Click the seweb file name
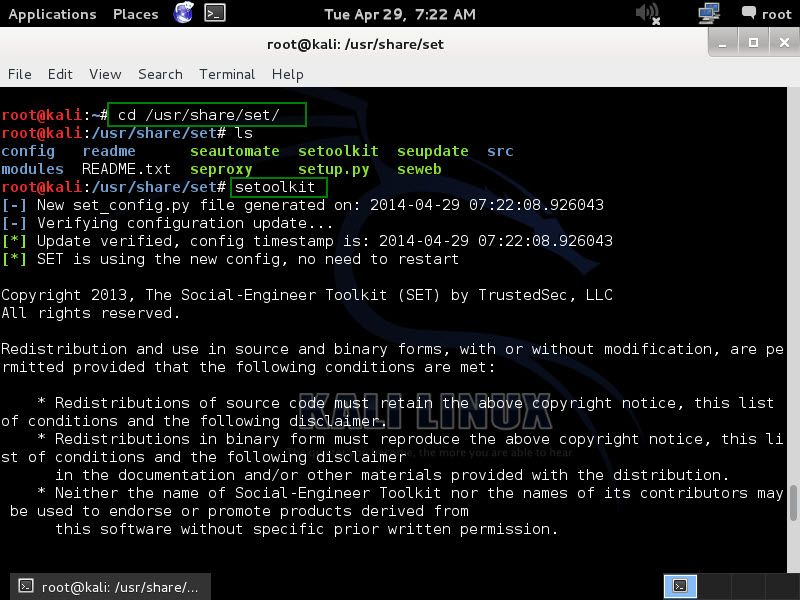 tap(419, 169)
